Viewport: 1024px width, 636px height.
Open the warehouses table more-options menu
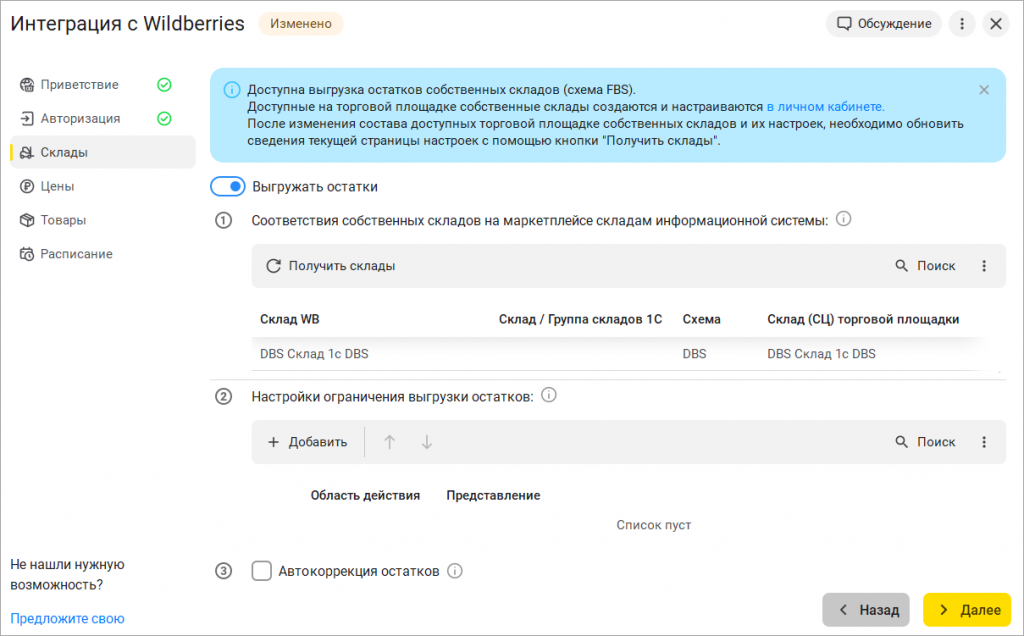click(x=984, y=266)
